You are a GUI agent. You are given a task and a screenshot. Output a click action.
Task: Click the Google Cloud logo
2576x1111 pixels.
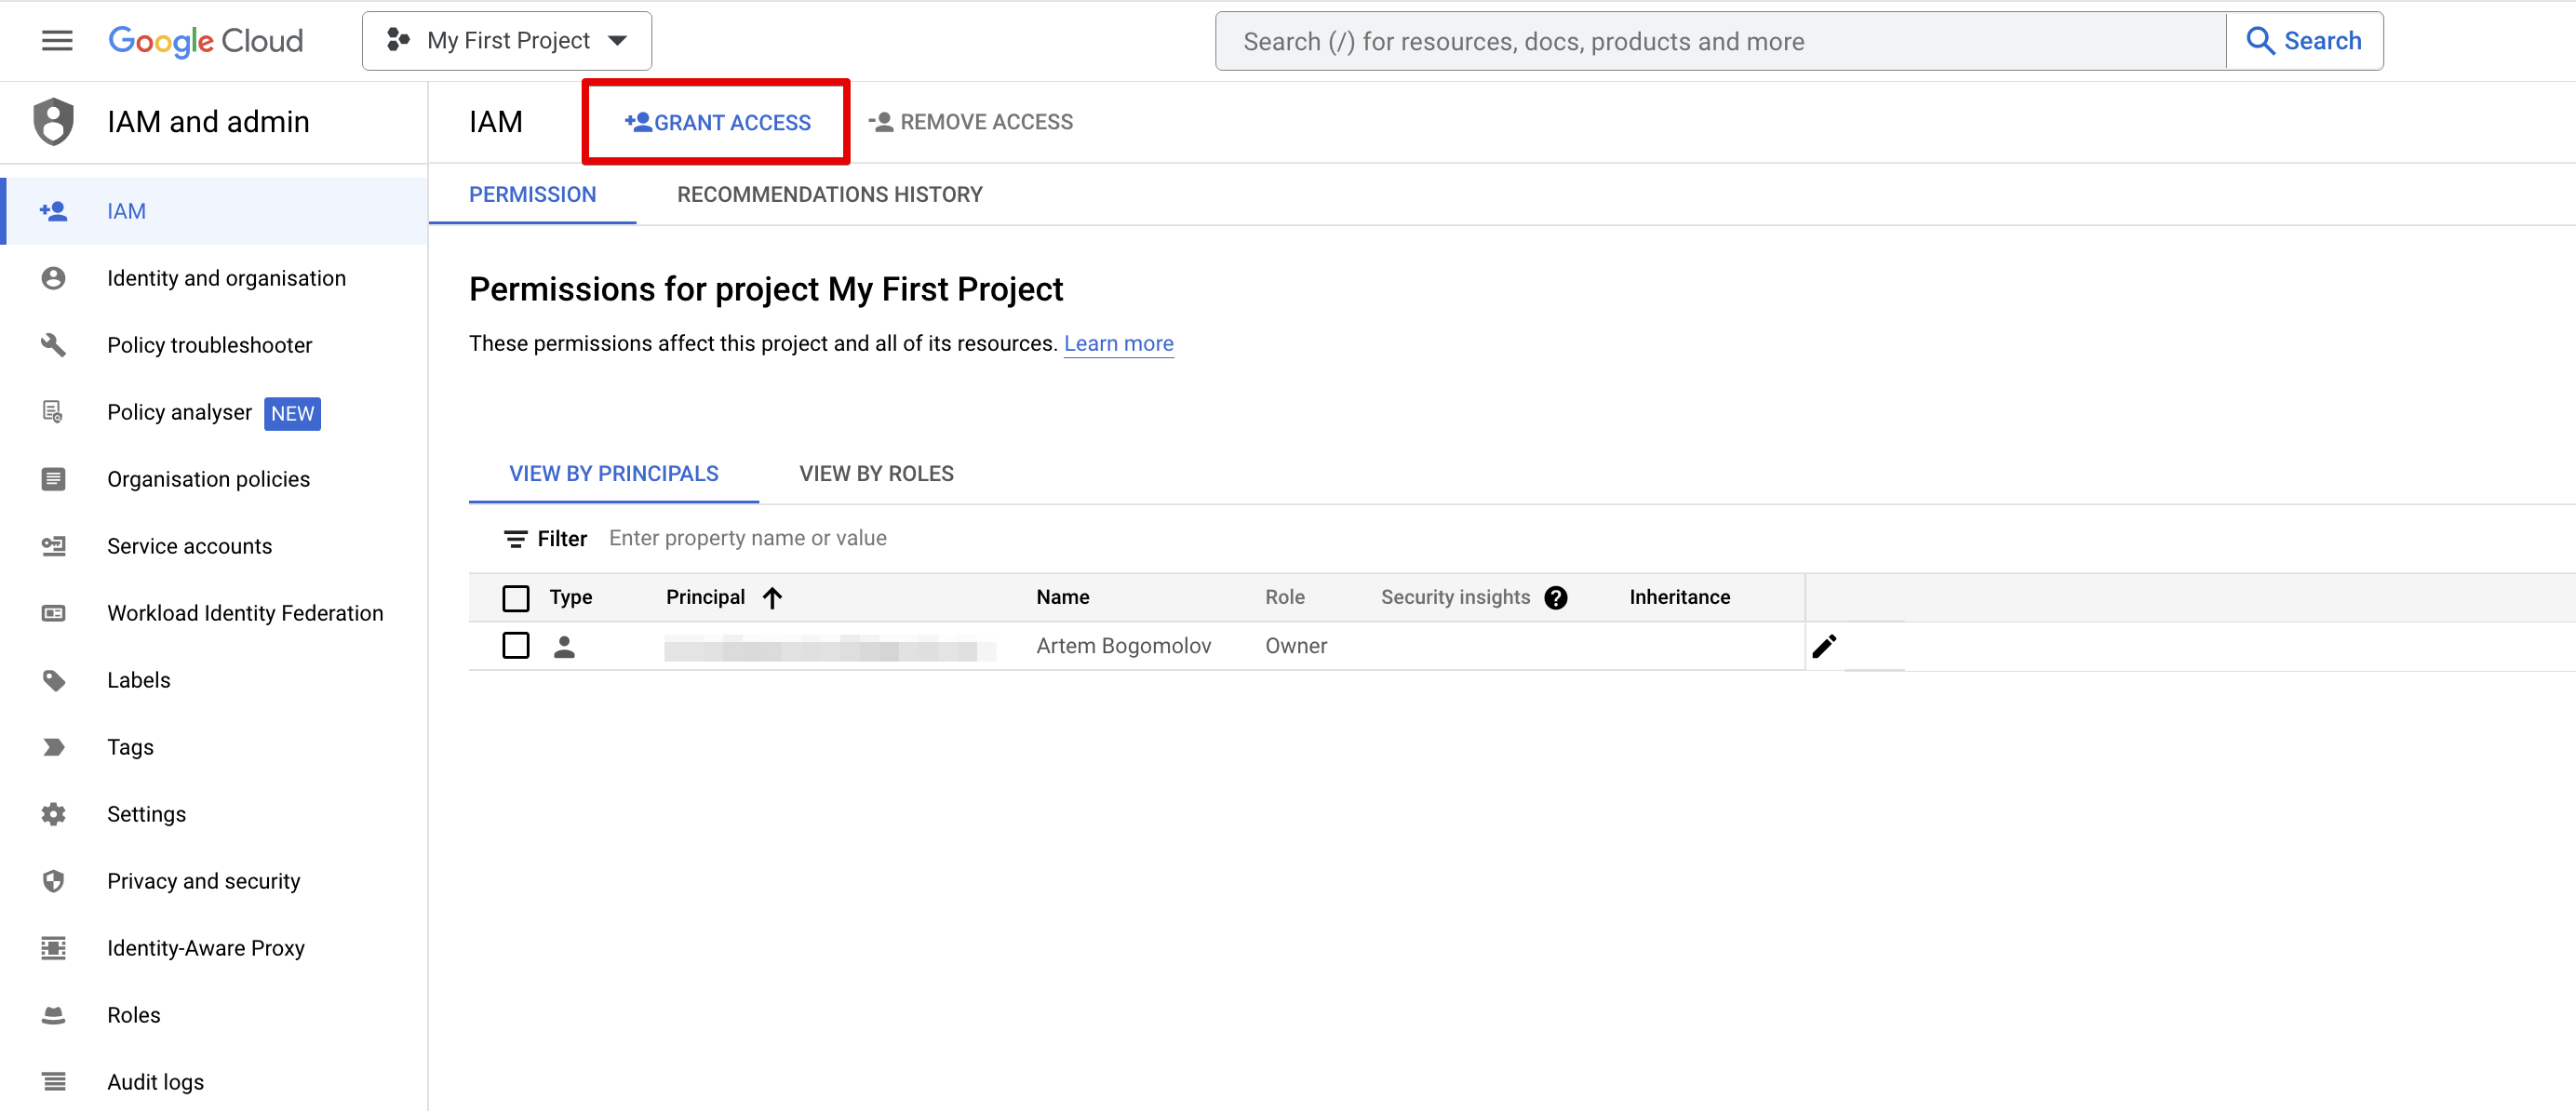pos(205,41)
